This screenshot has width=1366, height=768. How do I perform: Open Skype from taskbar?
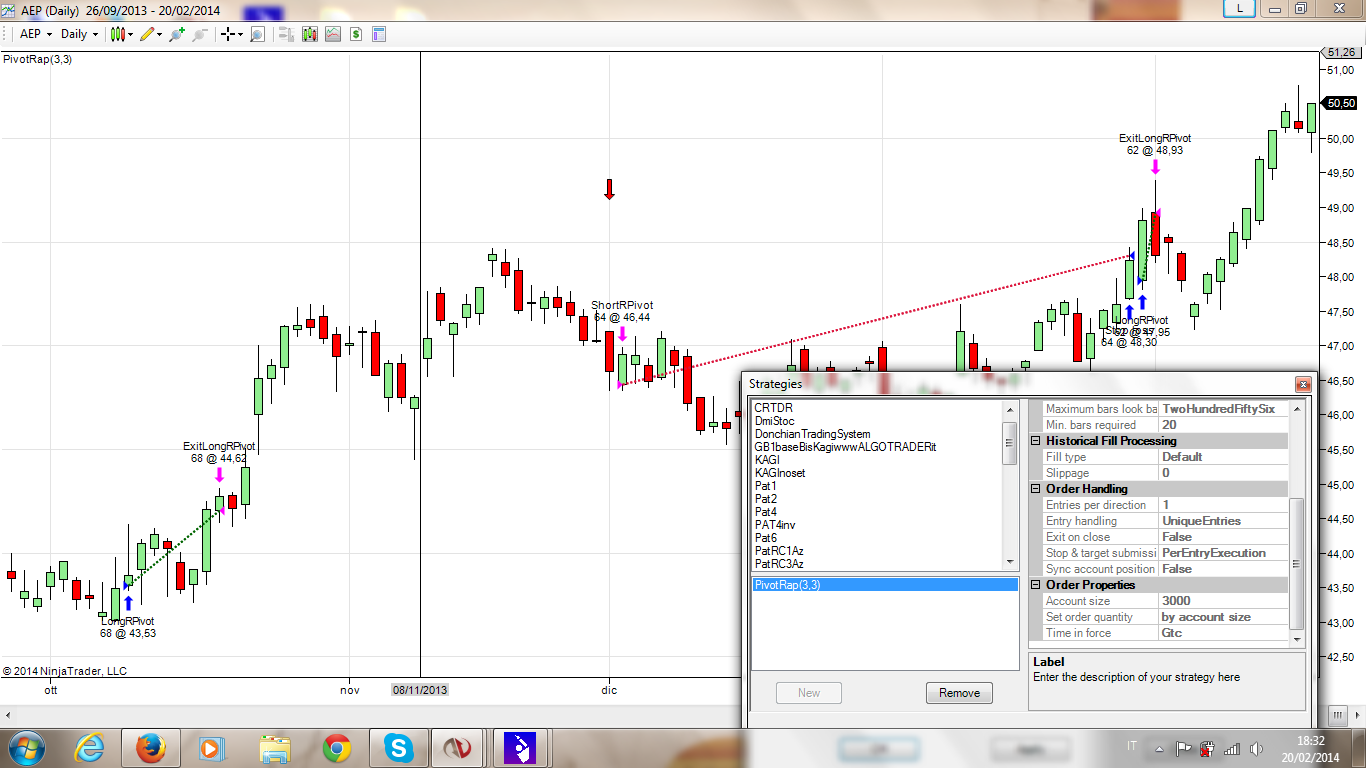click(x=398, y=748)
